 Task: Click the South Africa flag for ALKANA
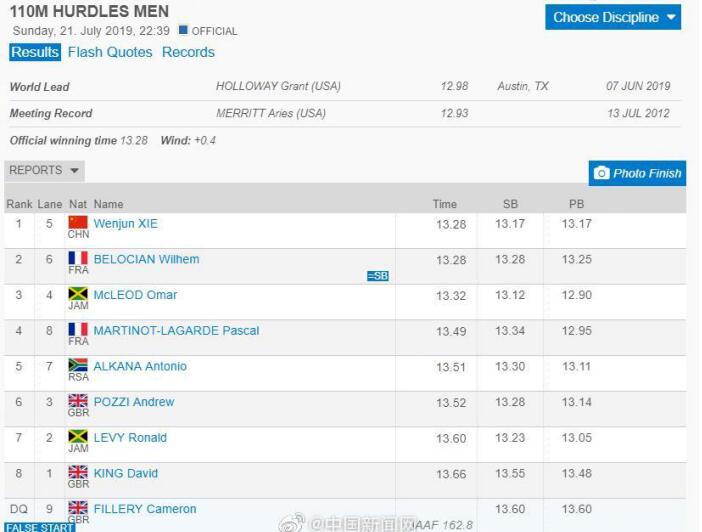click(x=78, y=365)
